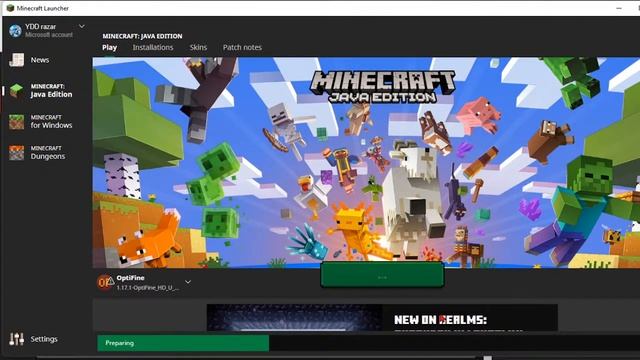
Task: Minimize the Minecraft Launcher window
Action: pos(619,8)
